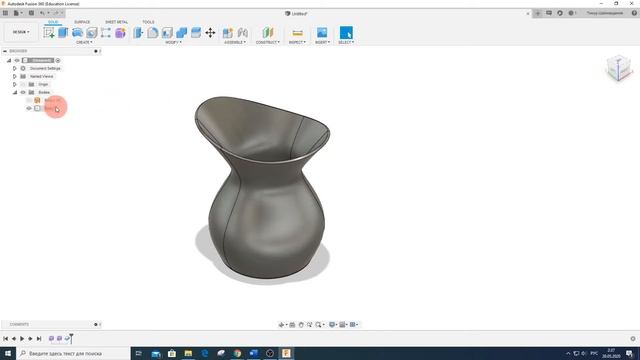Image resolution: width=640 pixels, height=360 pixels.
Task: Select the Extrude tool icon
Action: [63, 33]
